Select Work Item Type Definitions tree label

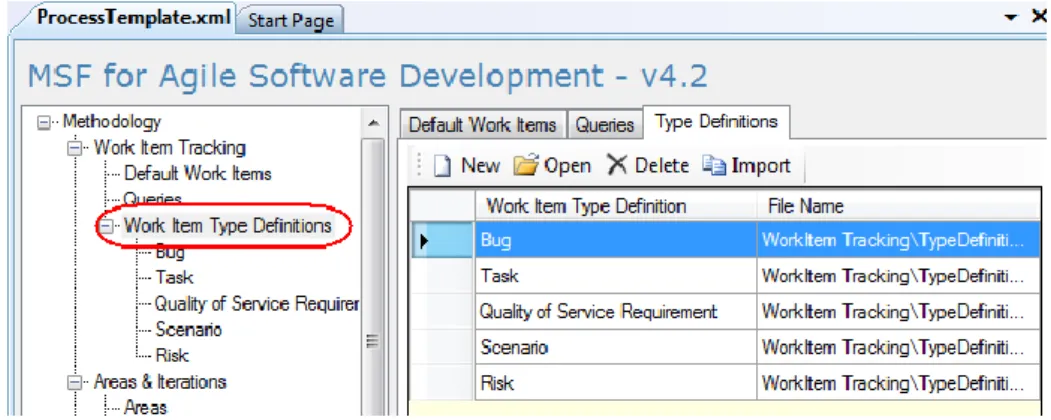[x=228, y=226]
